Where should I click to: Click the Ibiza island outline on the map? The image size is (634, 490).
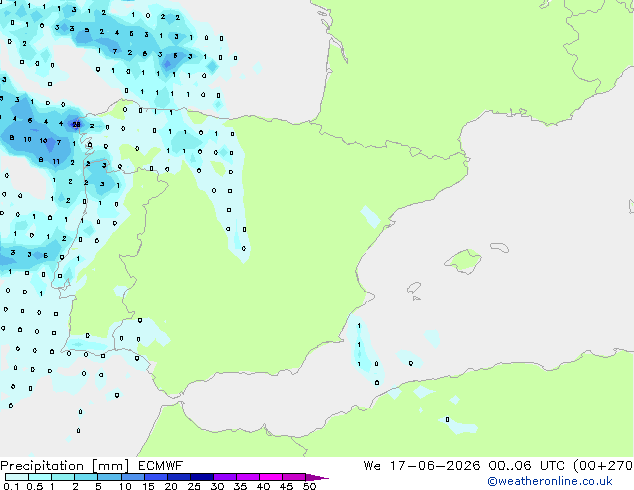pyautogui.click(x=414, y=288)
